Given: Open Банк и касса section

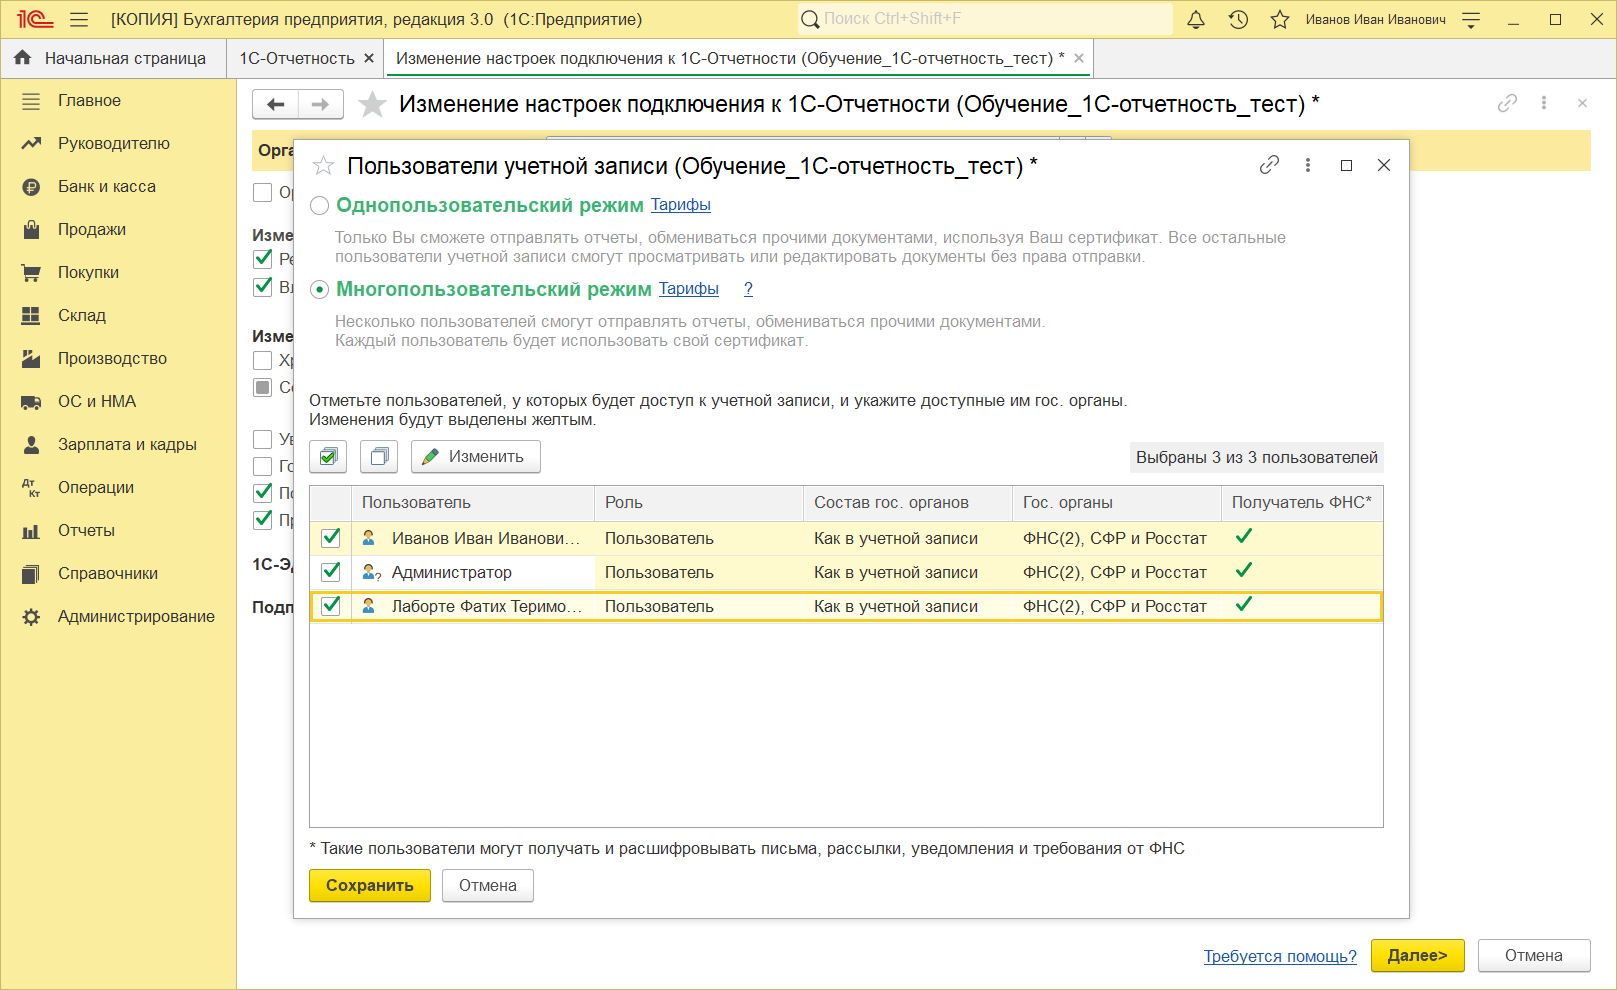Looking at the screenshot, I should (x=107, y=186).
